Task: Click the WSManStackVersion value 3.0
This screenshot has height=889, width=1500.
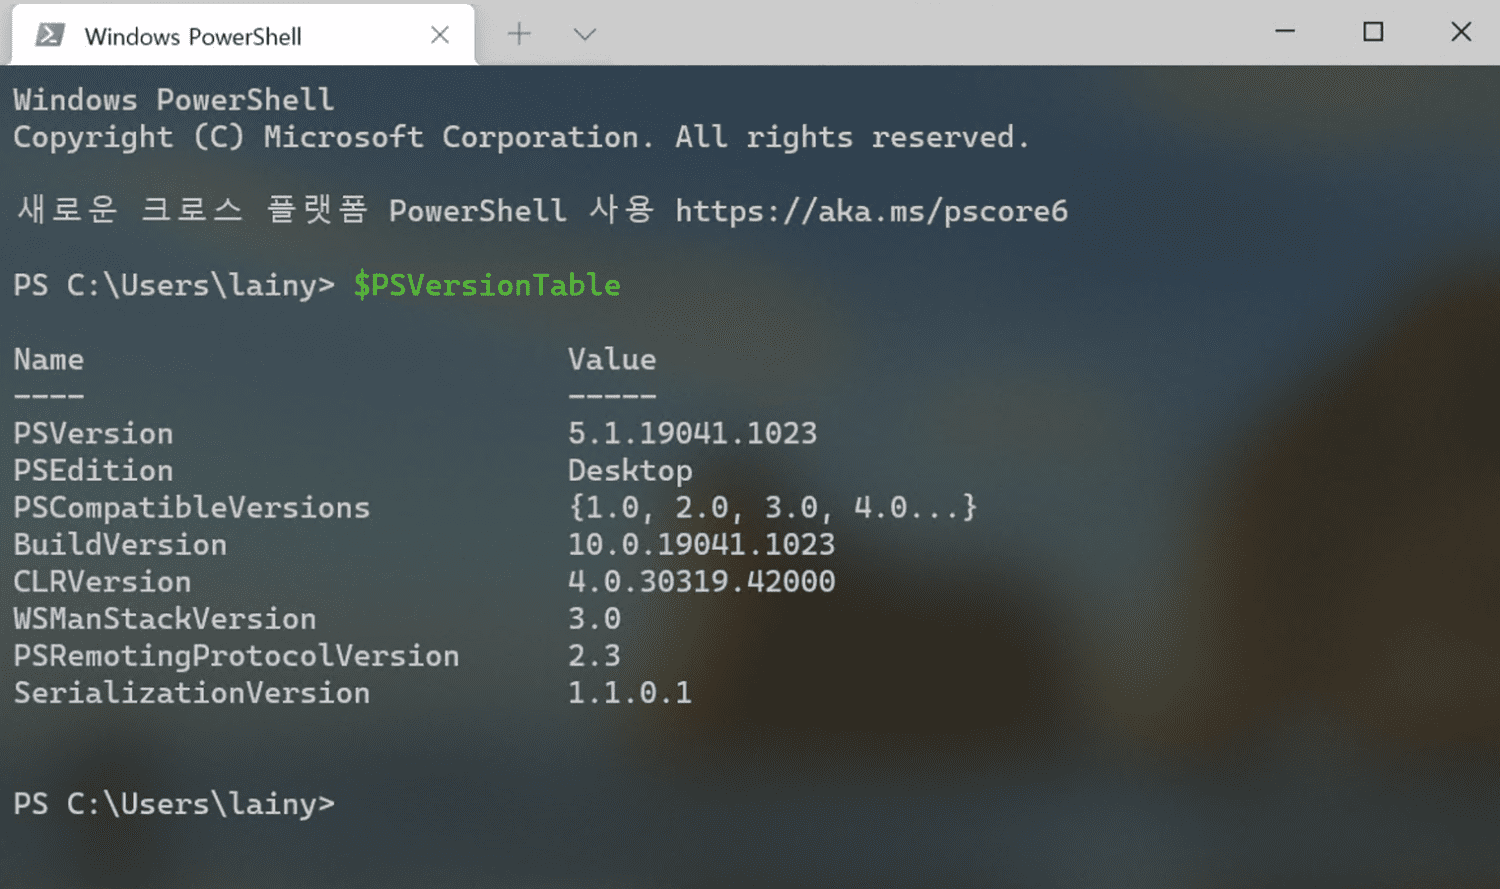Action: pos(594,618)
